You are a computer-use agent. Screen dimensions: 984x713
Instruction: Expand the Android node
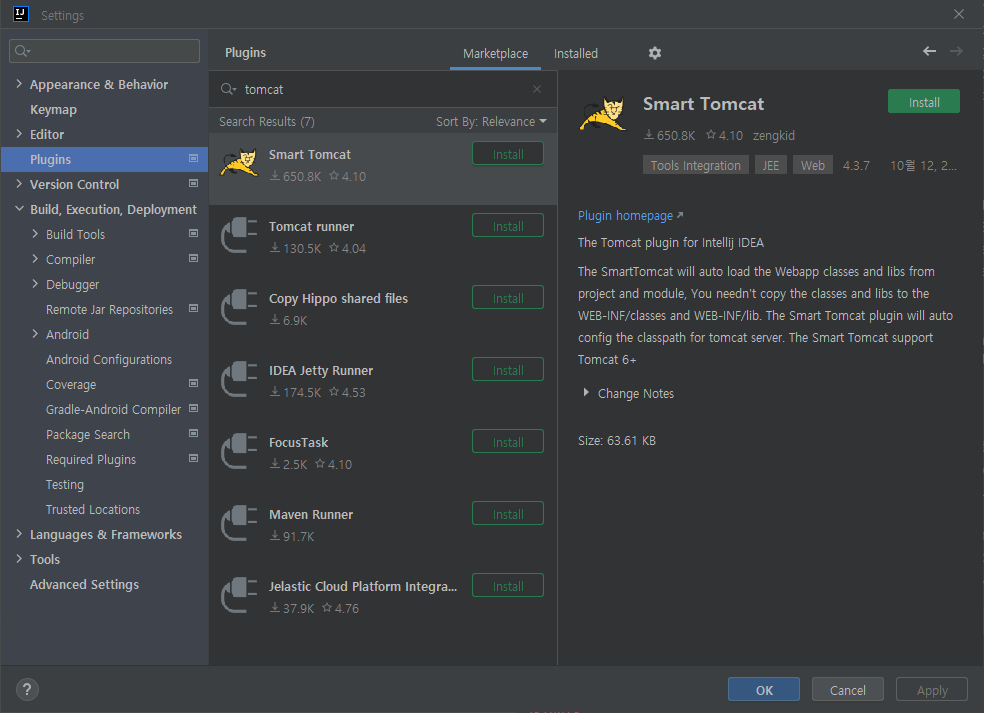[35, 334]
